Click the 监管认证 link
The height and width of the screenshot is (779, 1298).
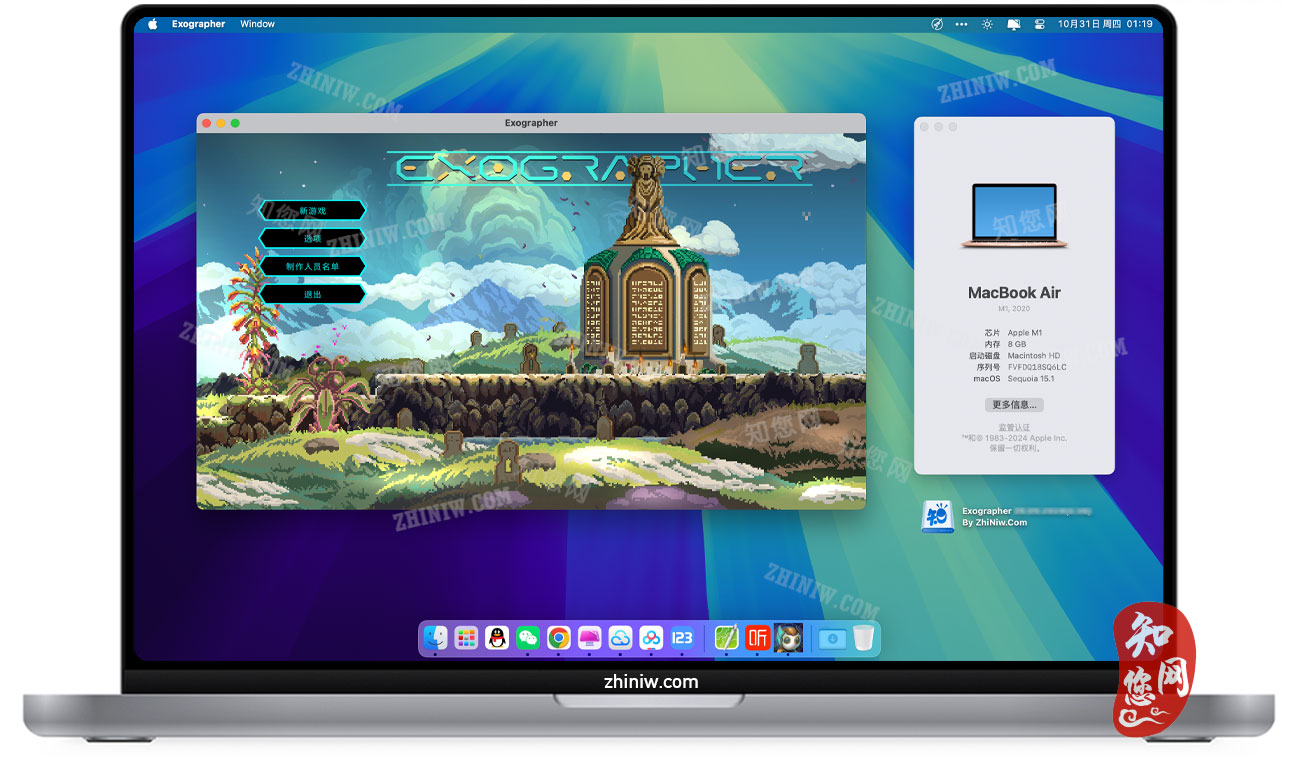(1014, 427)
